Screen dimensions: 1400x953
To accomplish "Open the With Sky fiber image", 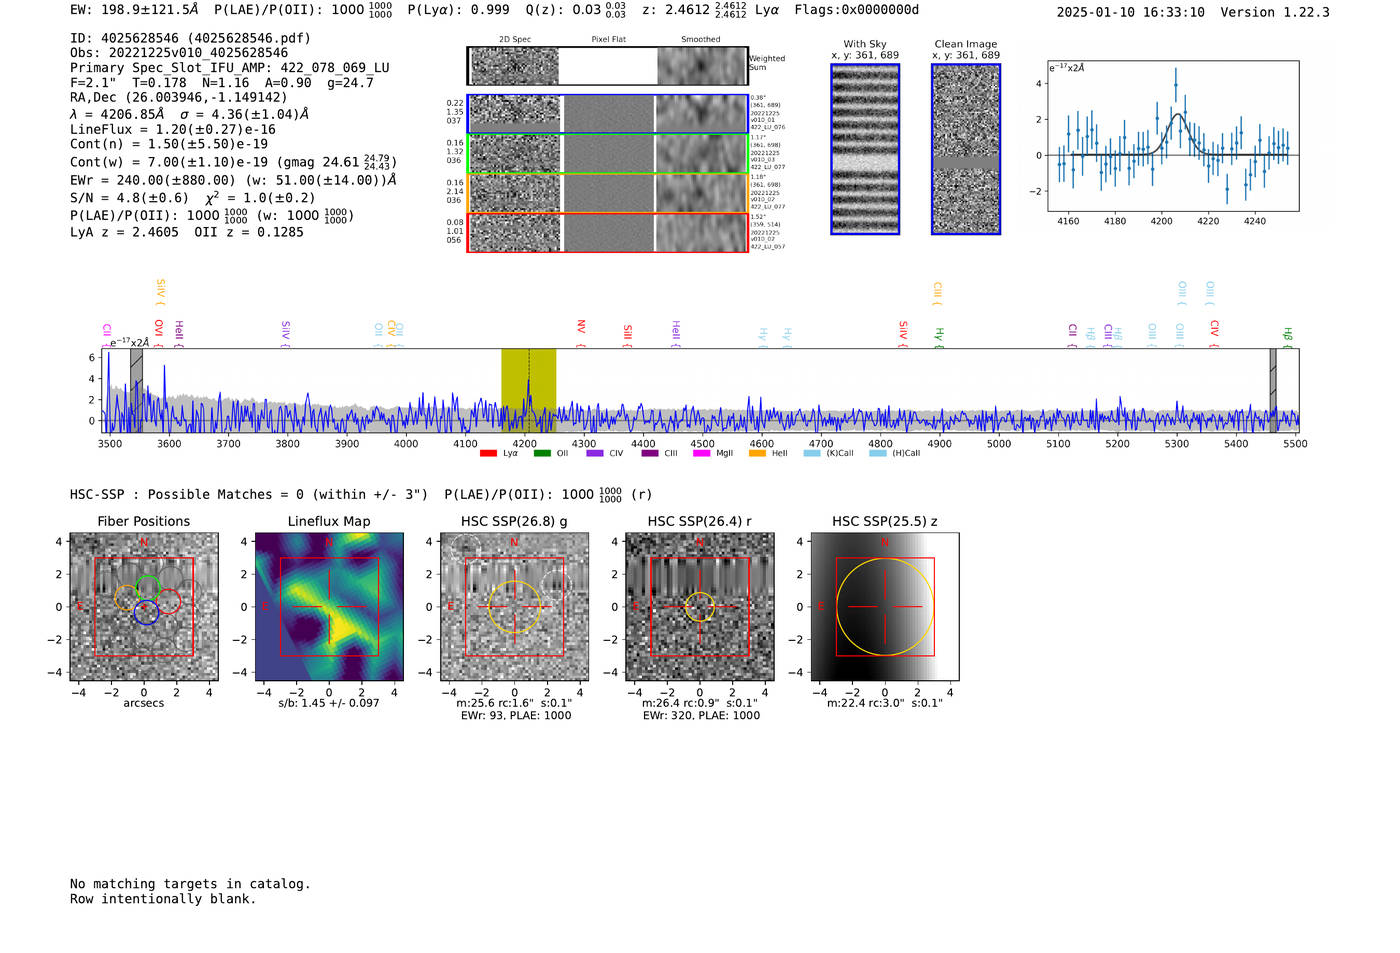I will (x=865, y=149).
